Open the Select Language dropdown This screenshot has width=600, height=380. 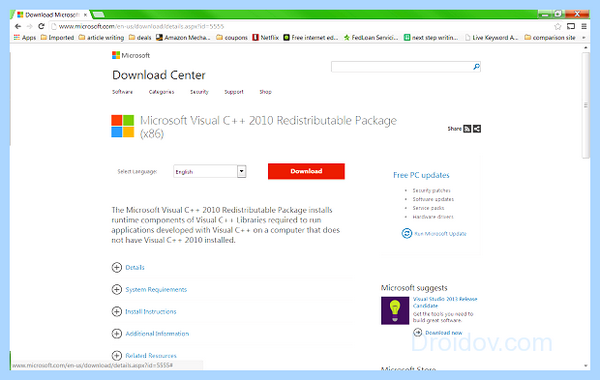point(210,171)
